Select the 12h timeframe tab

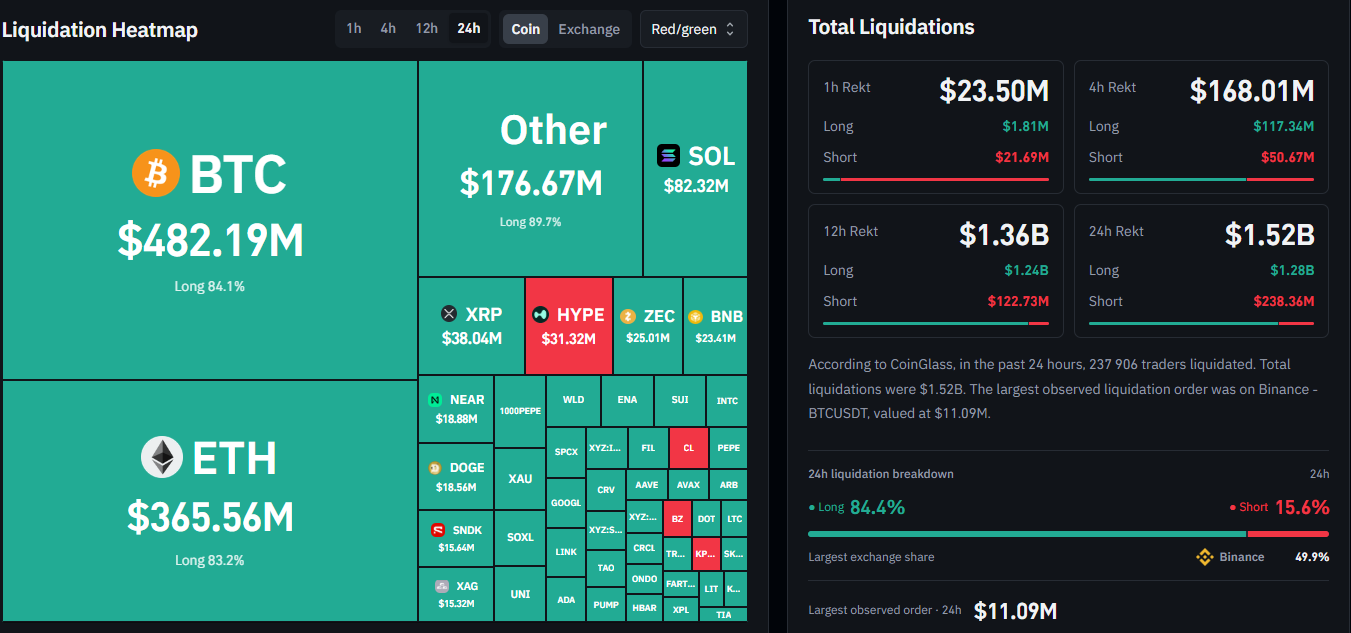pos(427,28)
